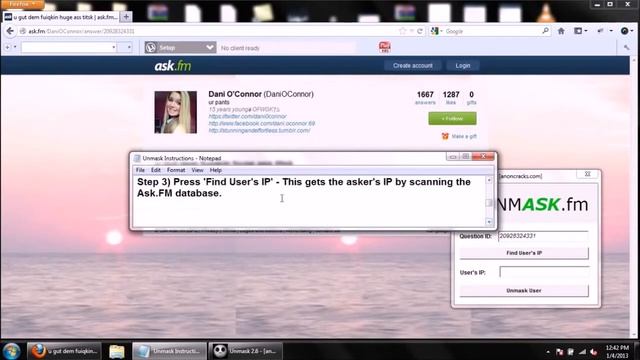This screenshot has width=640, height=360.
Task: Open Notepad Help menu
Action: (x=216, y=170)
